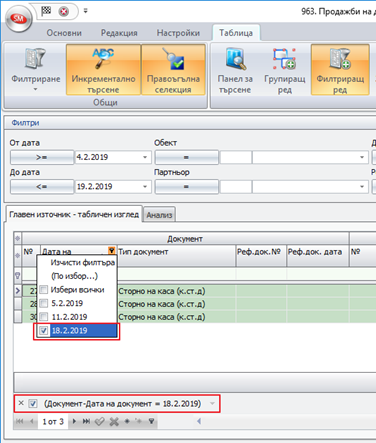Open the SM application menu button
Viewport: 376px width, 443px height.
19,18
